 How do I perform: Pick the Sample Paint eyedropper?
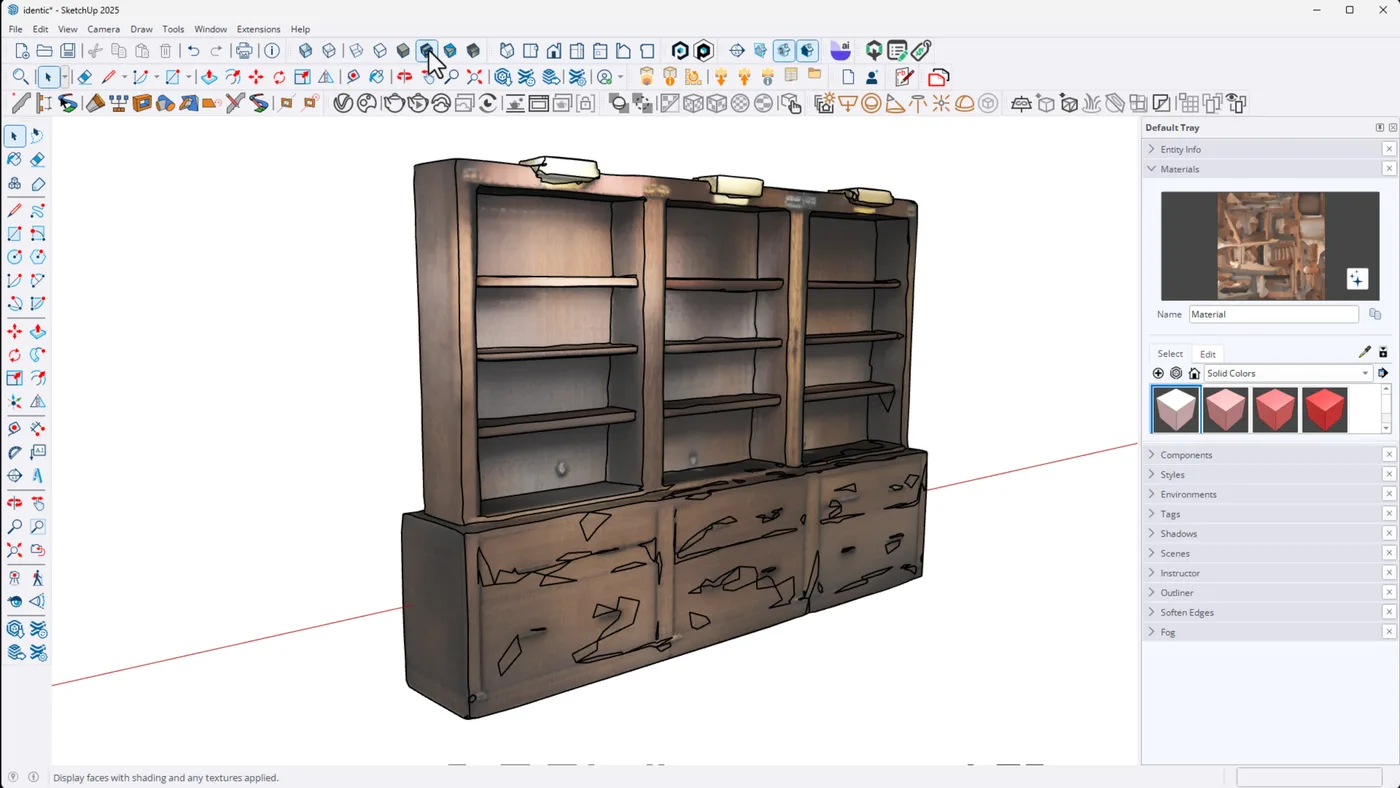pos(1364,352)
